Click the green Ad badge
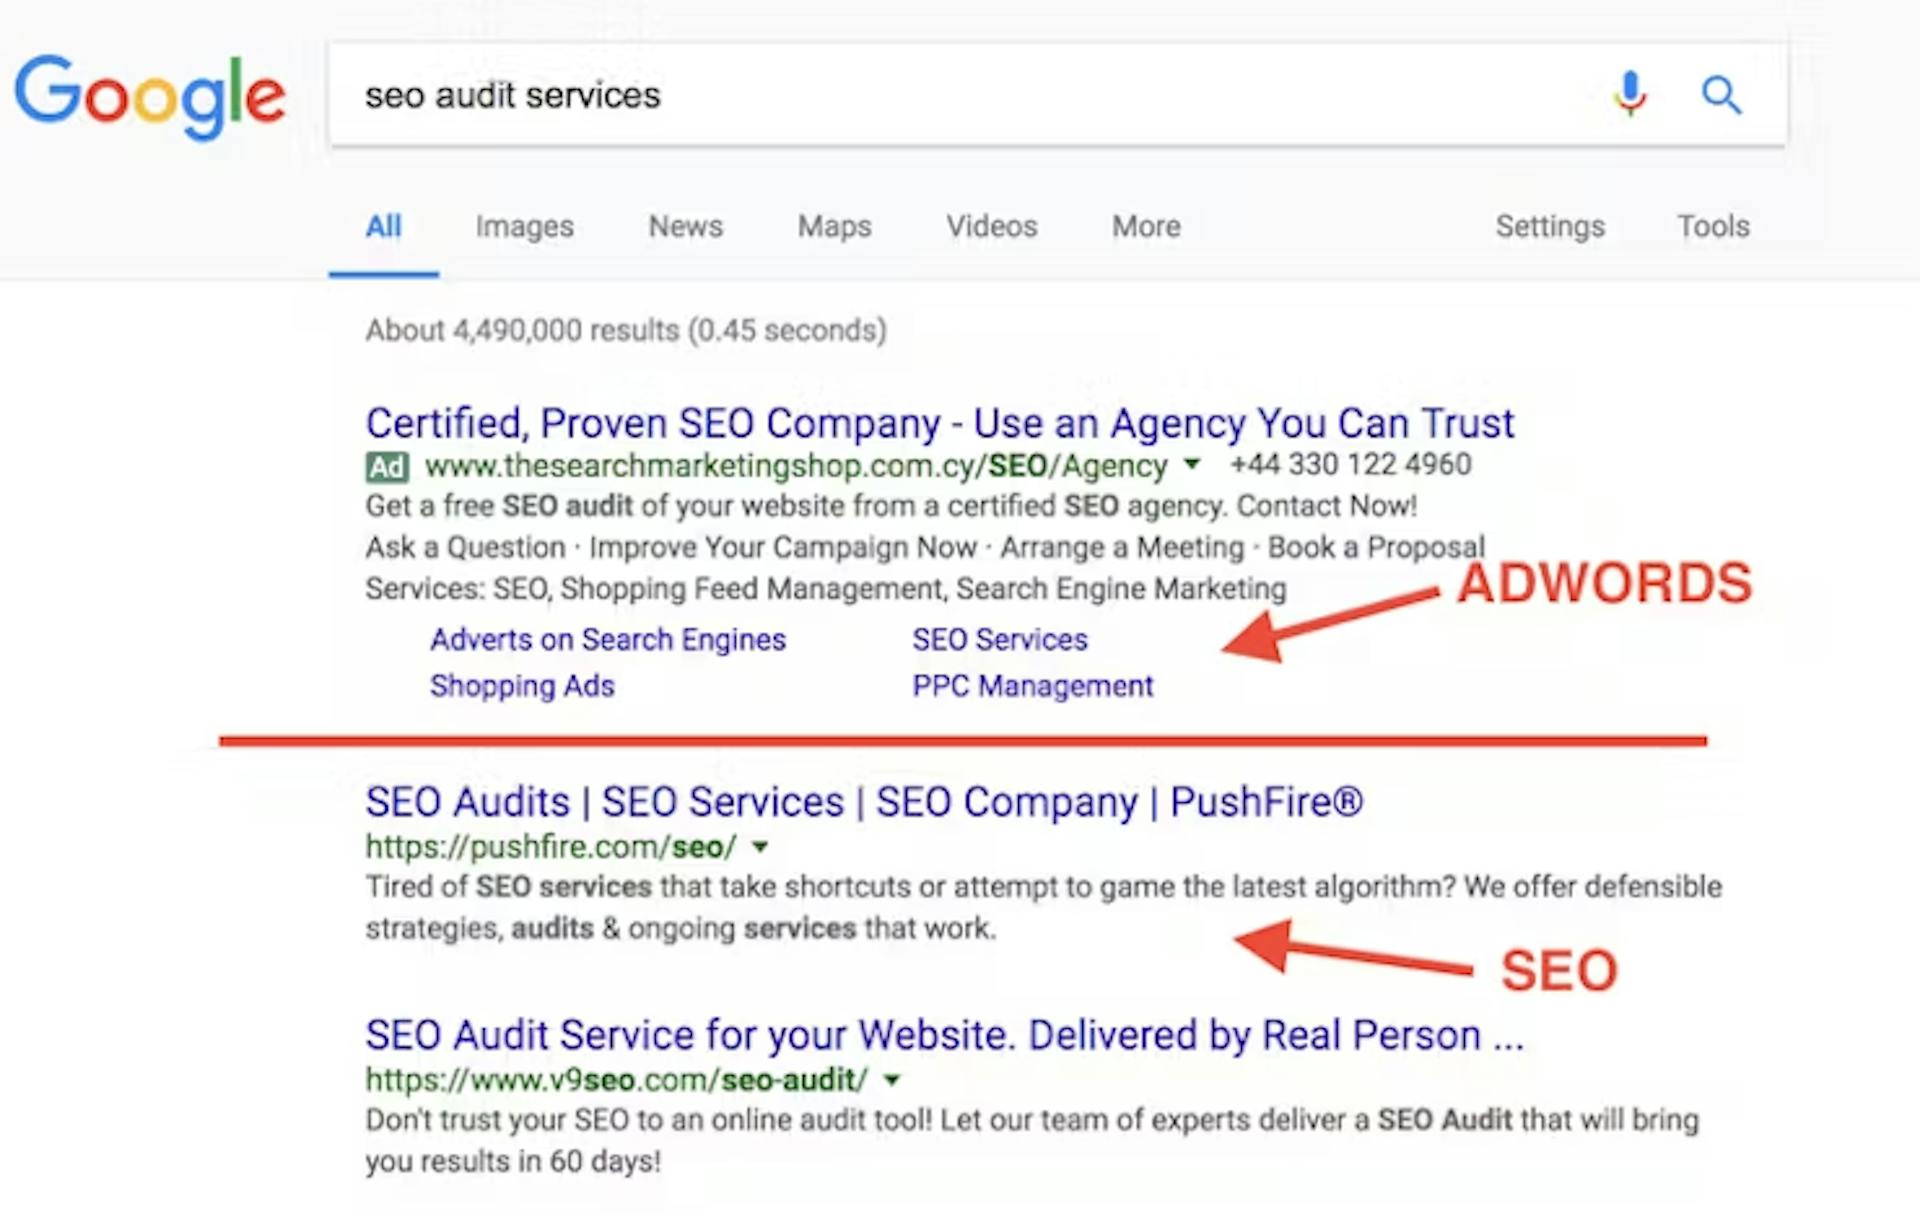The width and height of the screenshot is (1920, 1214). (387, 466)
